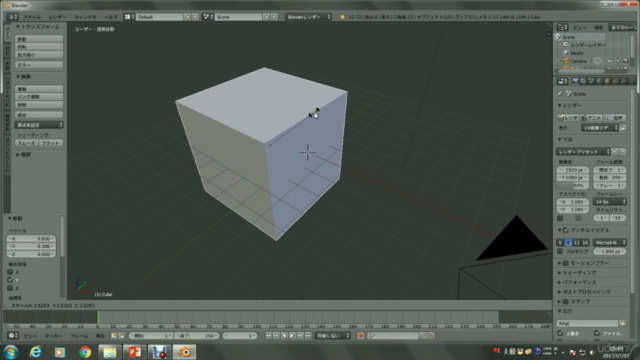Click the レンダ render image button

[568, 118]
